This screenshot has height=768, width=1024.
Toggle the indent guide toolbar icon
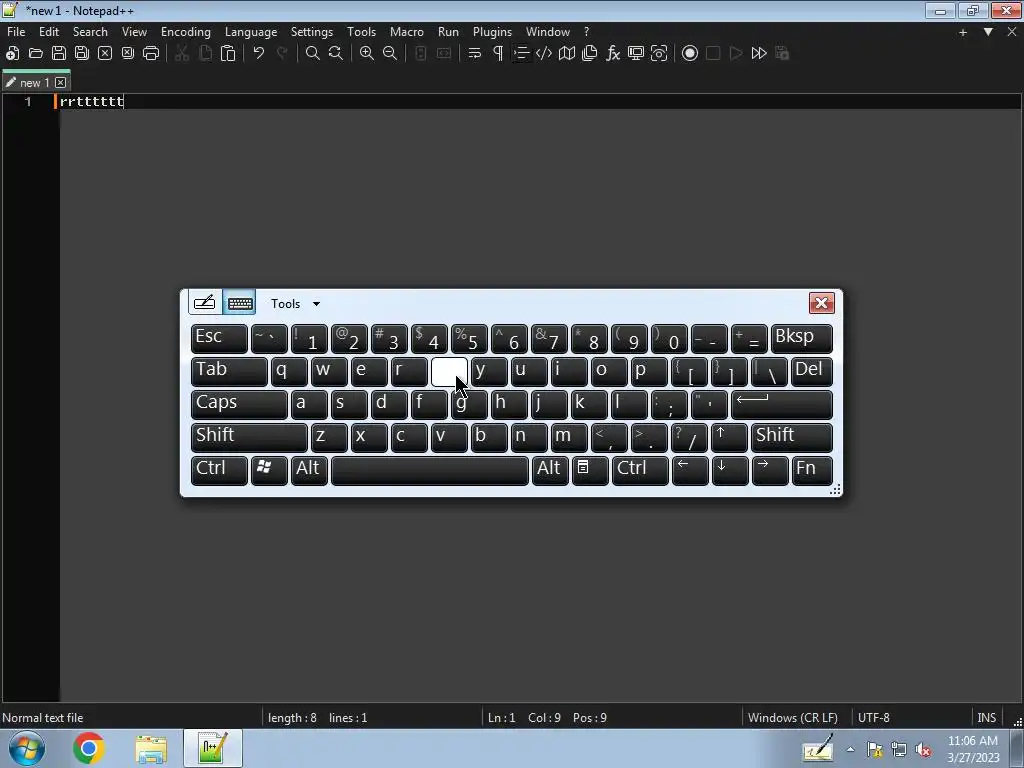tap(521, 54)
